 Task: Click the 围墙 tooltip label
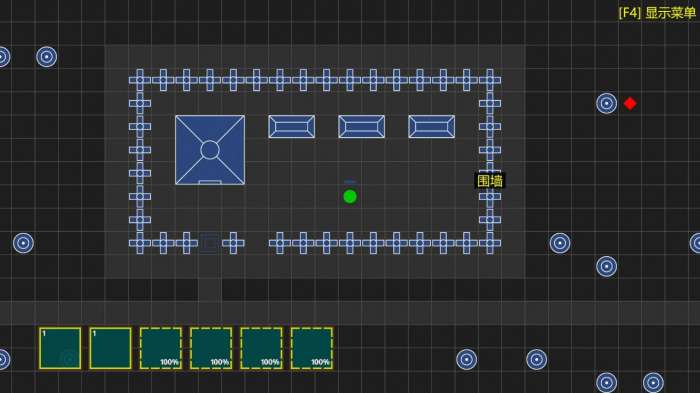(490, 180)
